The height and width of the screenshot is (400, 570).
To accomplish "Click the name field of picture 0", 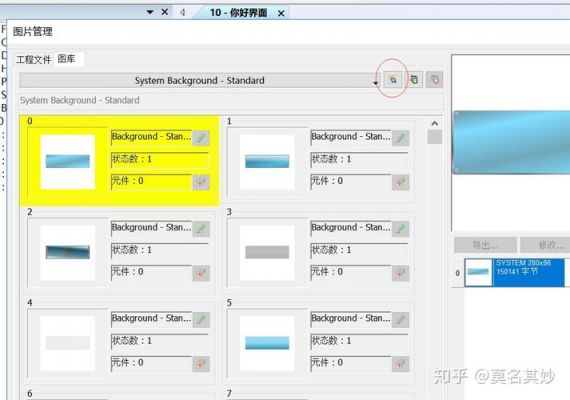I will pyautogui.click(x=151, y=137).
